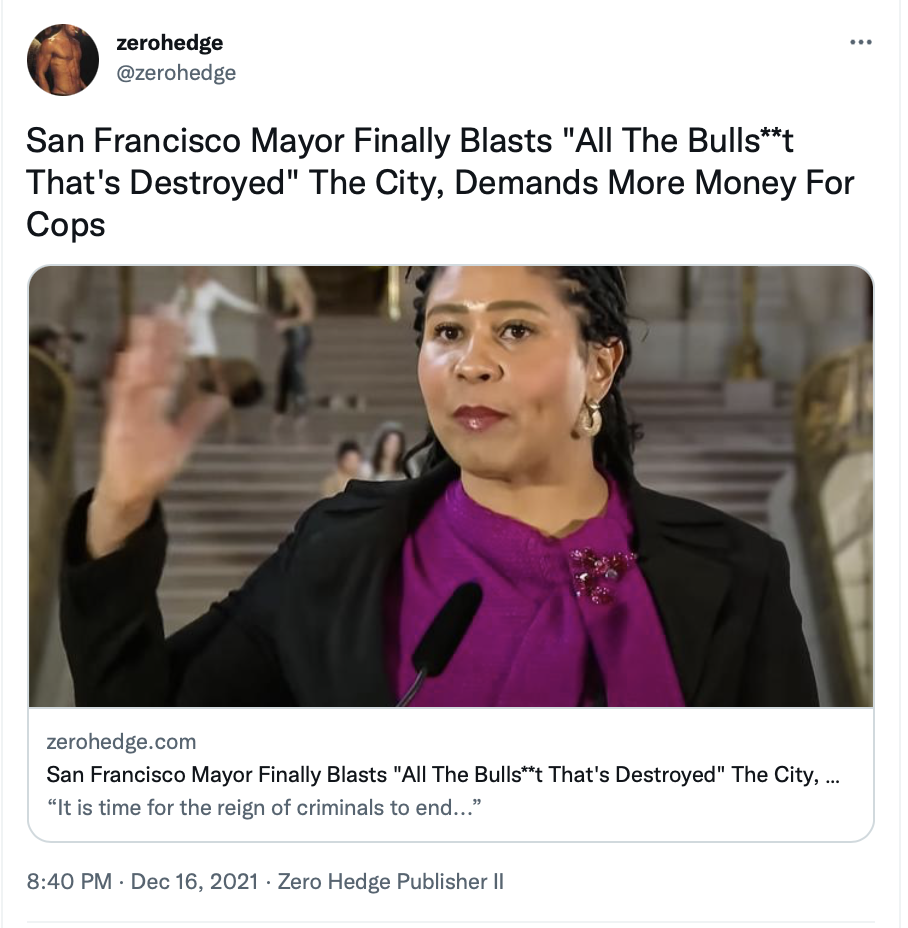Open card headline about San Francisco Mayor

443,775
